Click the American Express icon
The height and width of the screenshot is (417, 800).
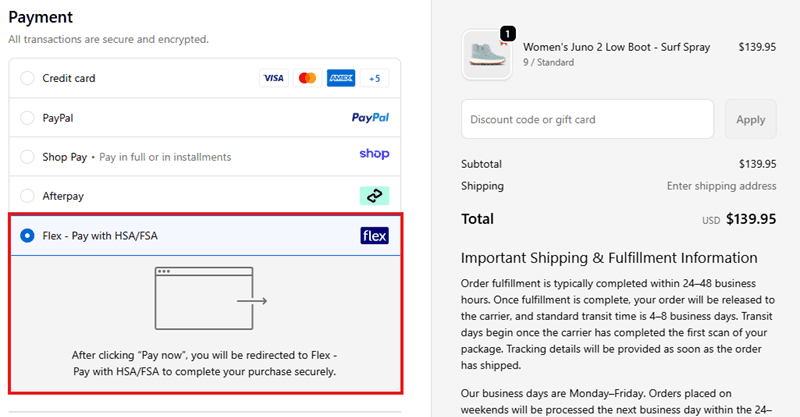click(x=341, y=78)
